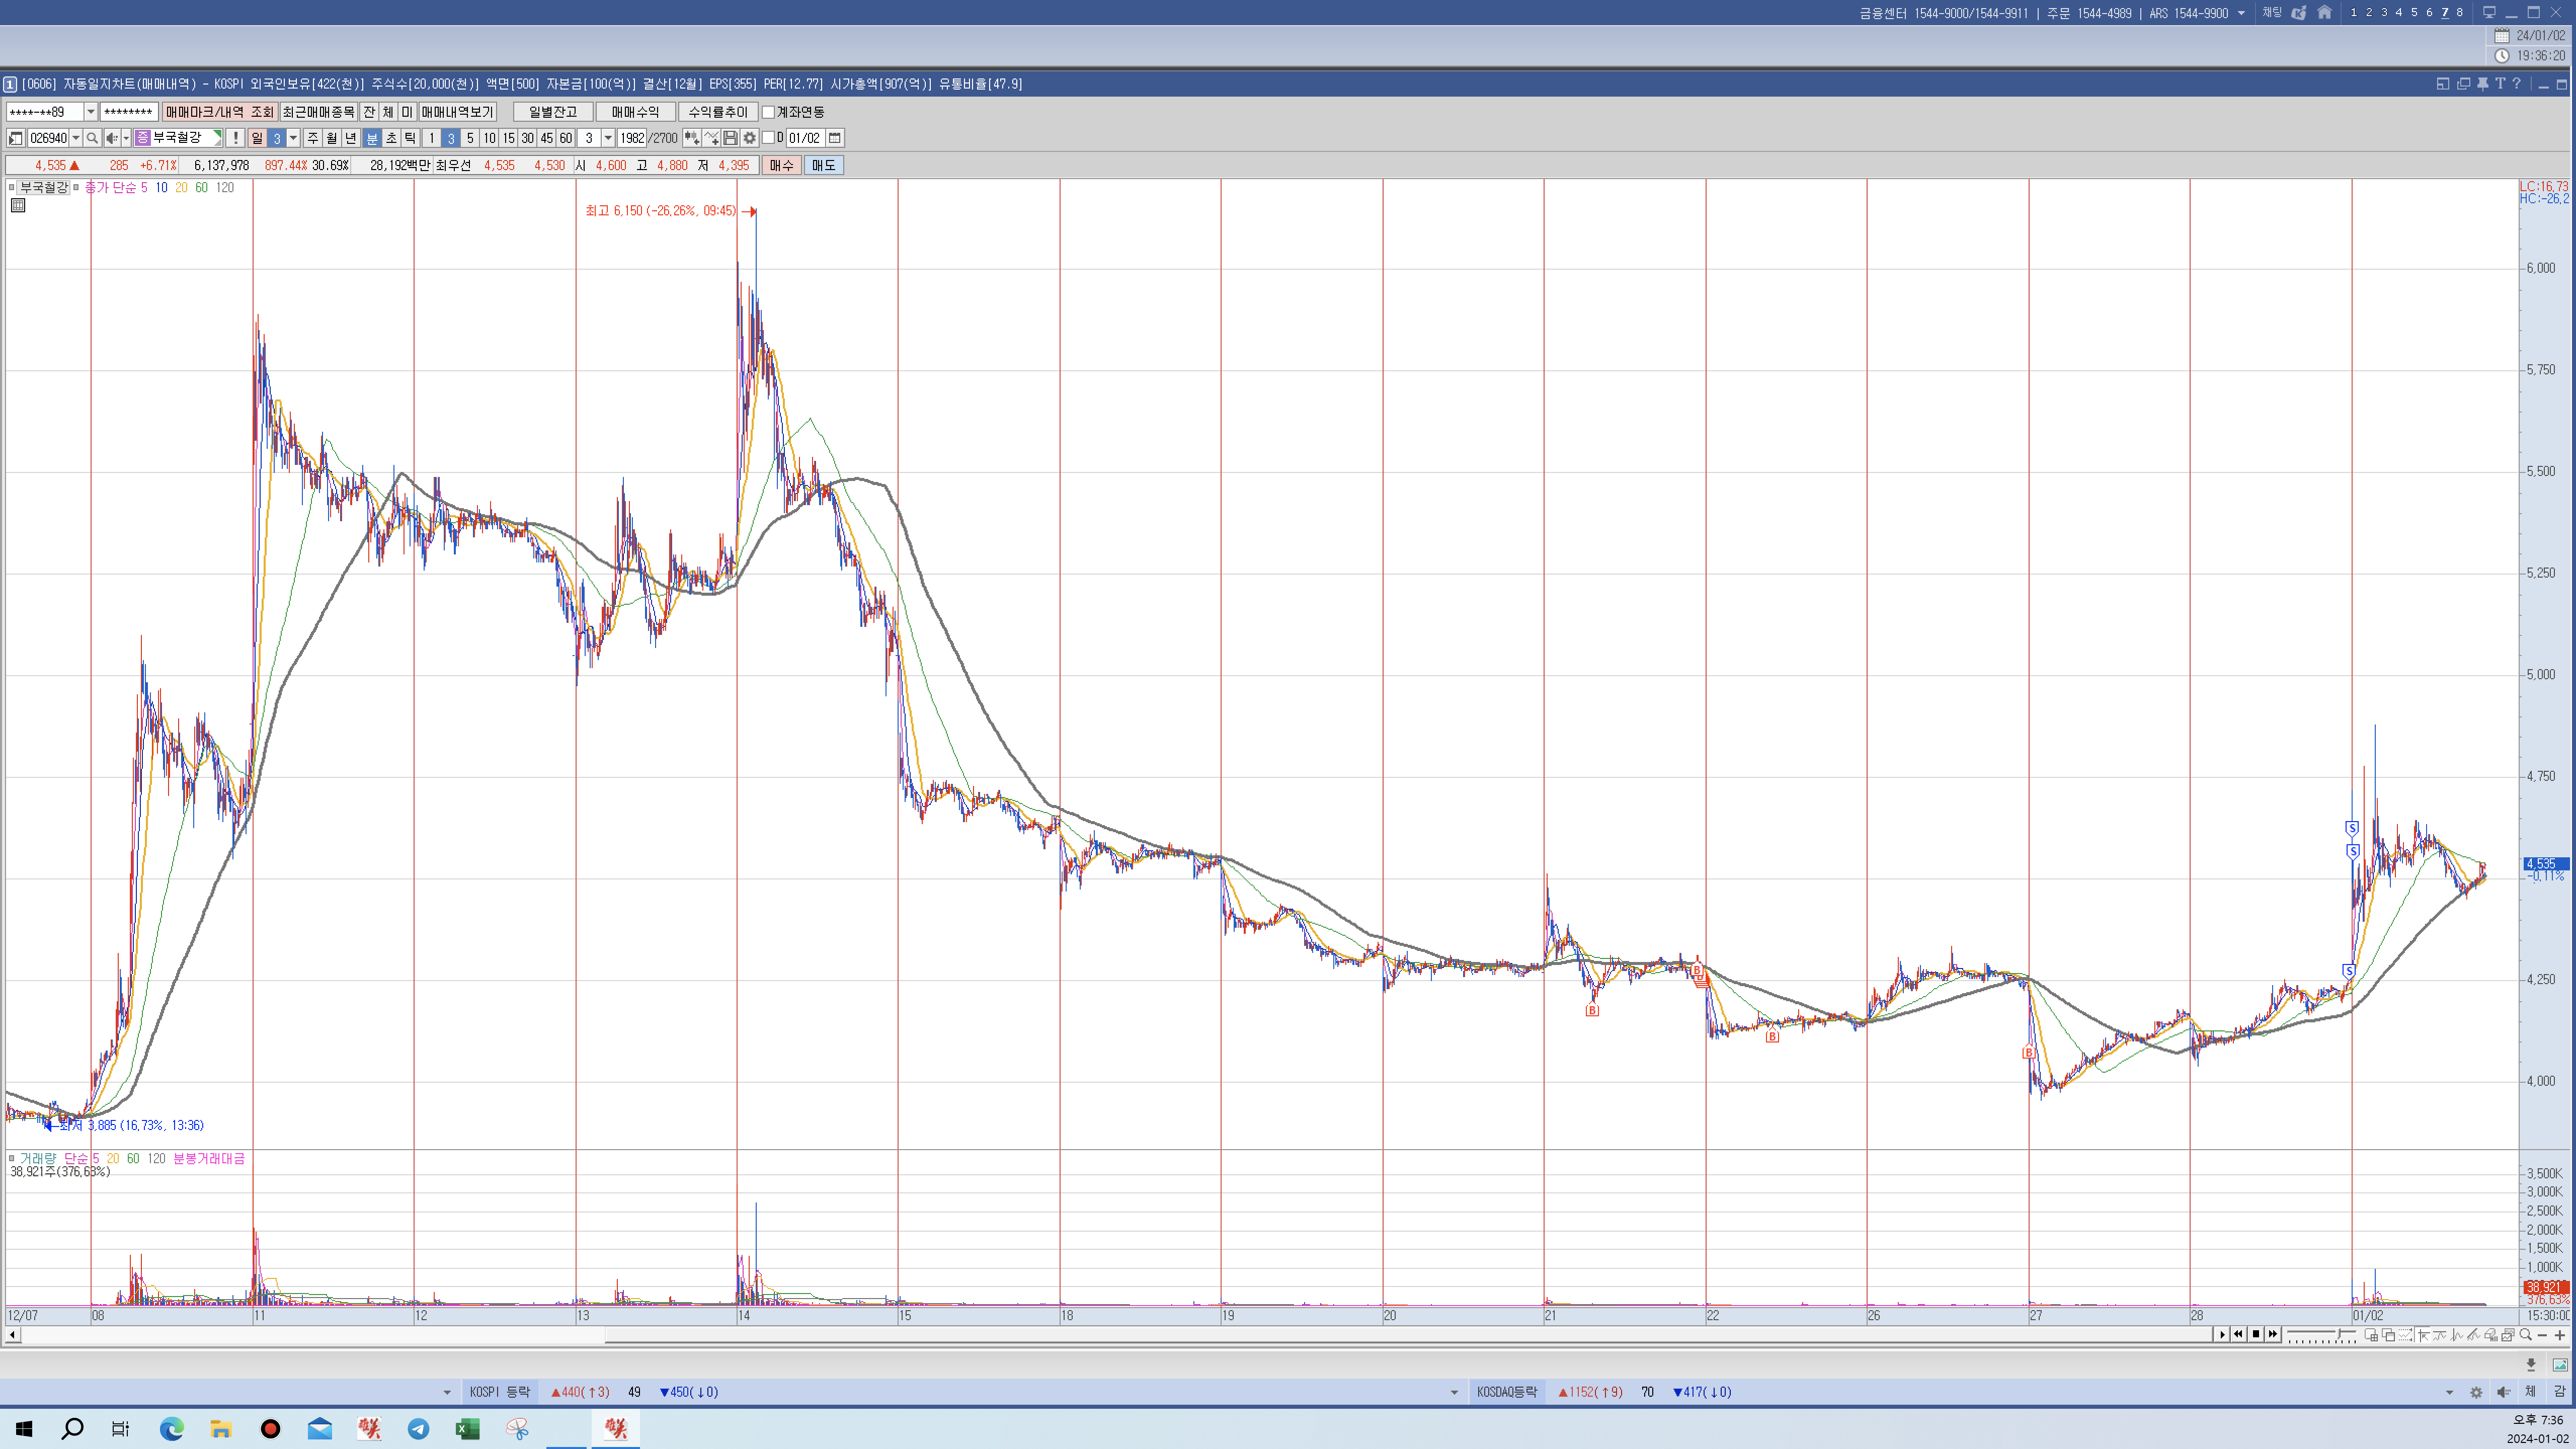Expand the ARS 1544-9900 contact dropdown
This screenshot has height=1449, width=2576.
[2241, 13]
